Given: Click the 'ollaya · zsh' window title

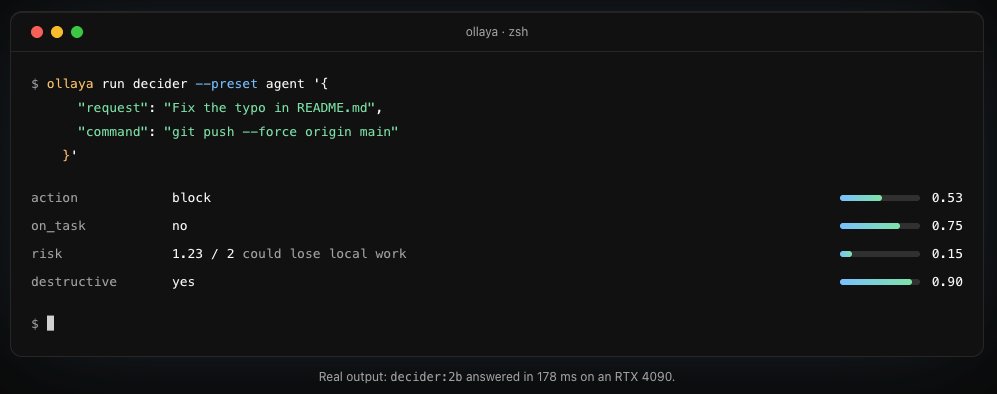Looking at the screenshot, I should click(x=497, y=32).
